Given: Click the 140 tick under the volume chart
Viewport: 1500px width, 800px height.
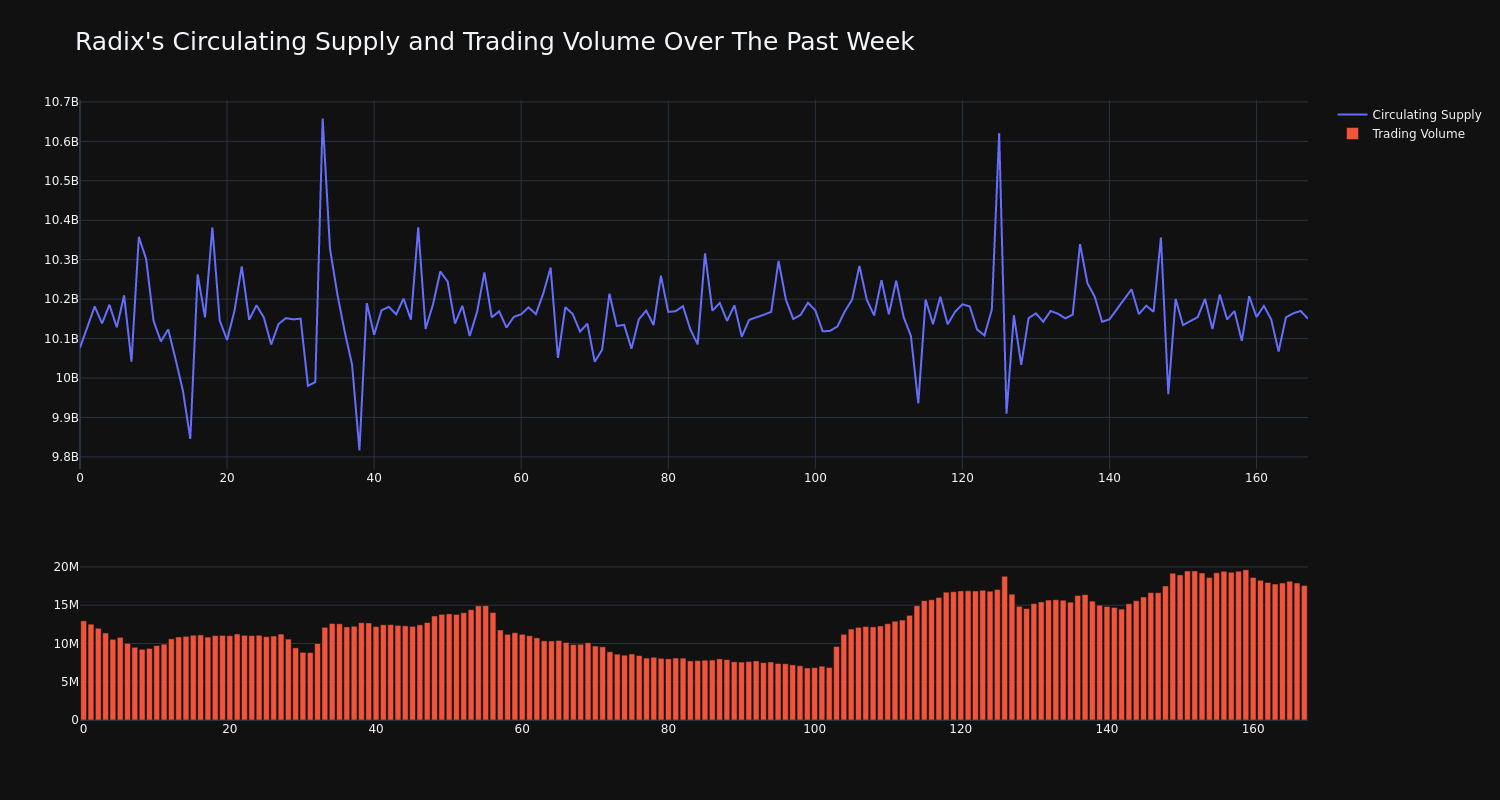Looking at the screenshot, I should pos(1107,729).
